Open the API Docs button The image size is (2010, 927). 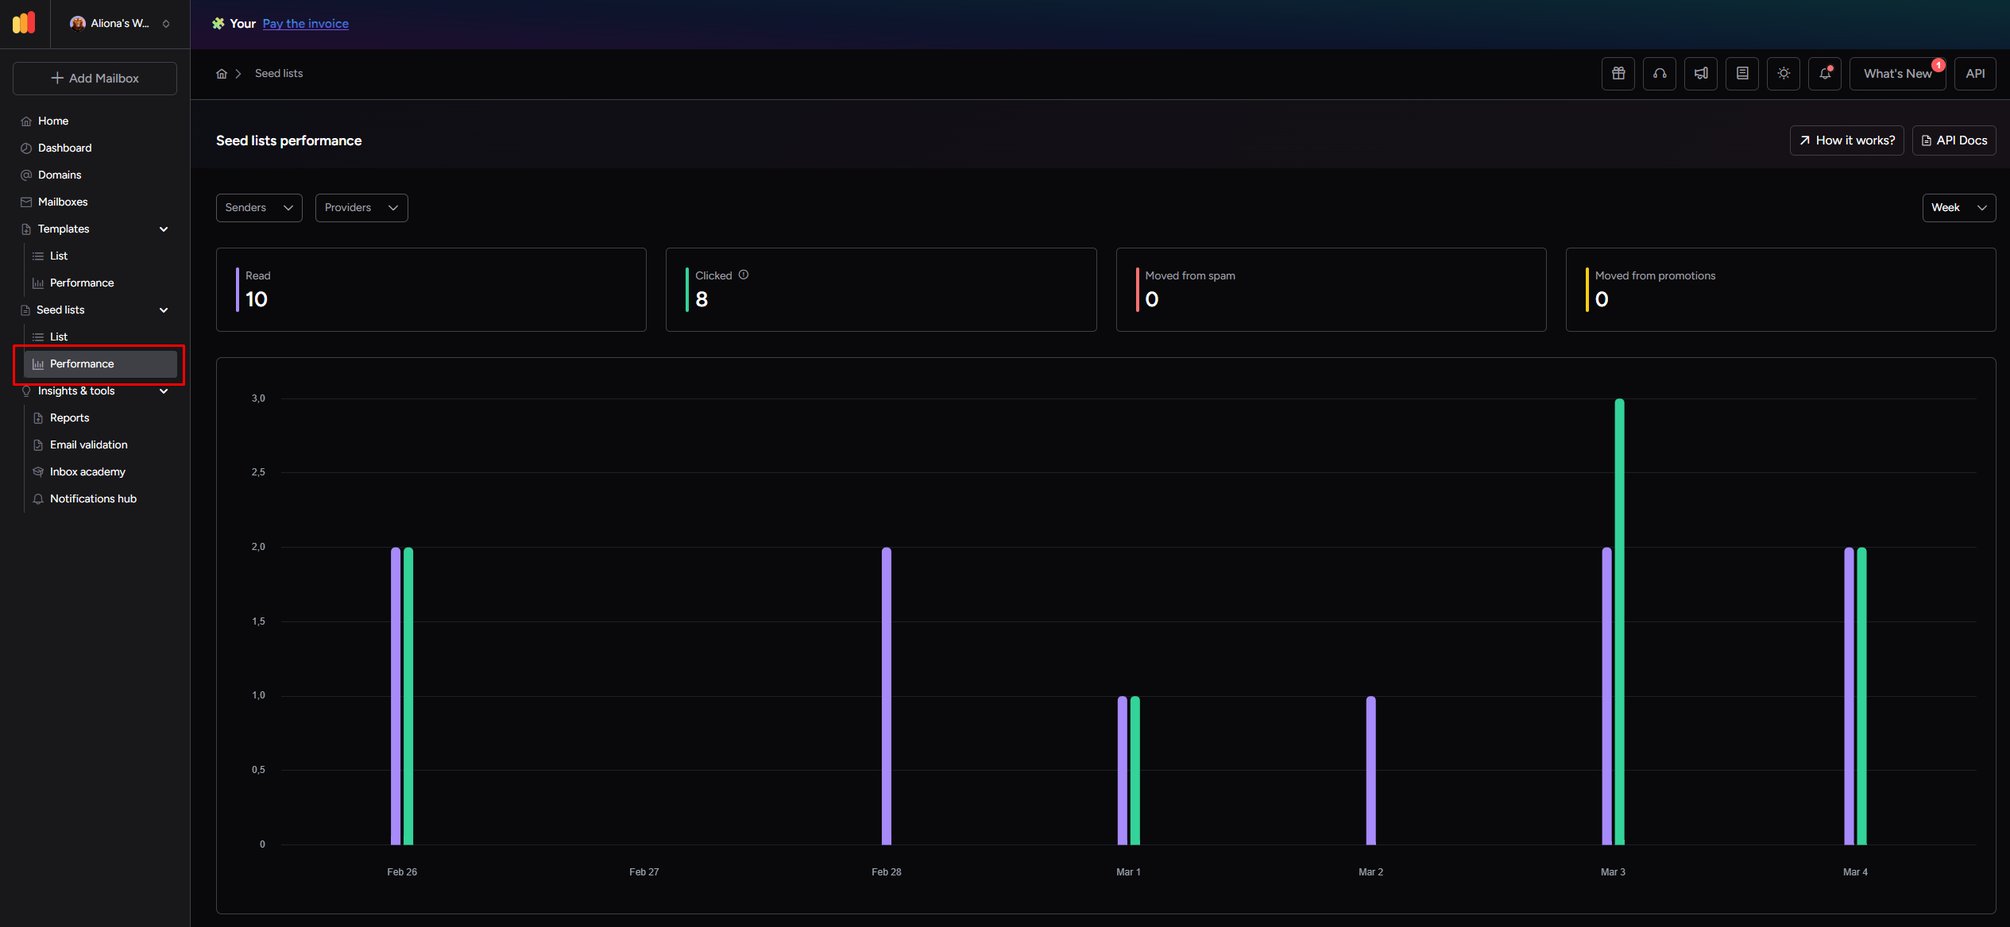click(1954, 141)
